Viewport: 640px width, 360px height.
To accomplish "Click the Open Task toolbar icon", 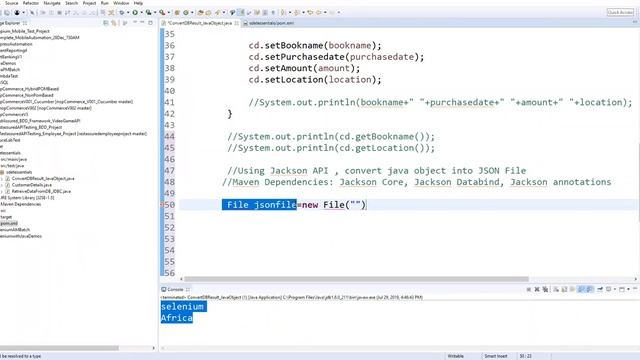I will click(208, 12).
